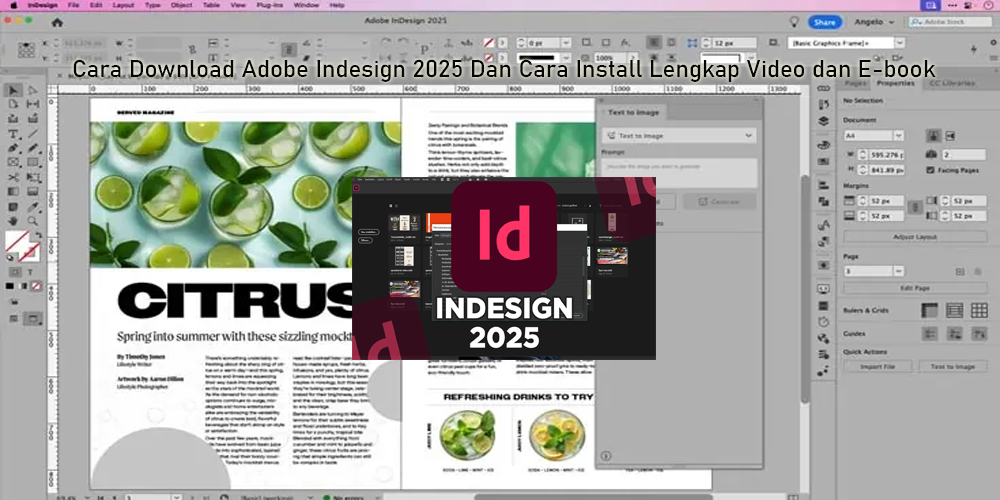
Task: Click Text to Image quick action button
Action: (x=953, y=367)
